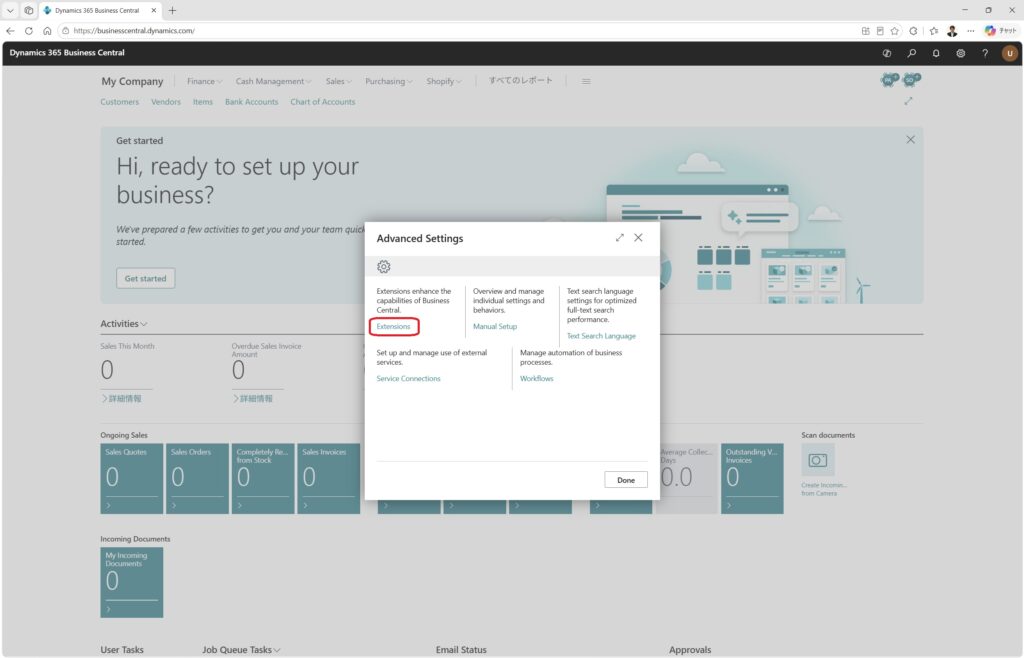Open the Extensions link in Advanced Settings

(393, 326)
